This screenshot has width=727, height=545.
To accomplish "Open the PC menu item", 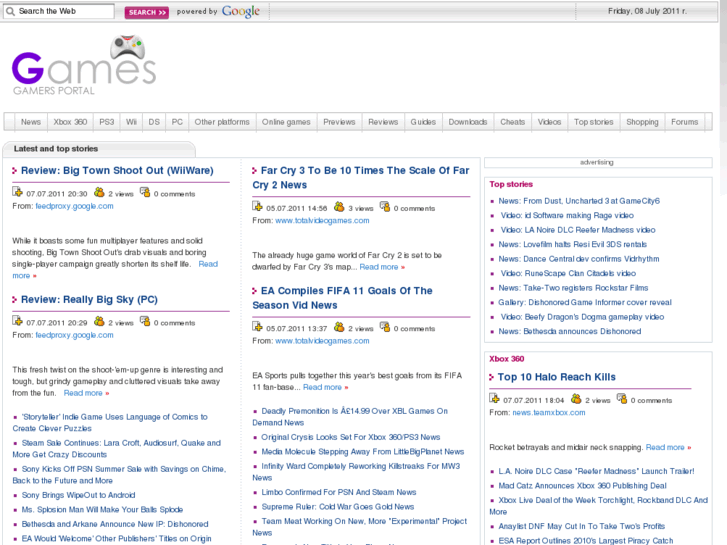I will 177,122.
